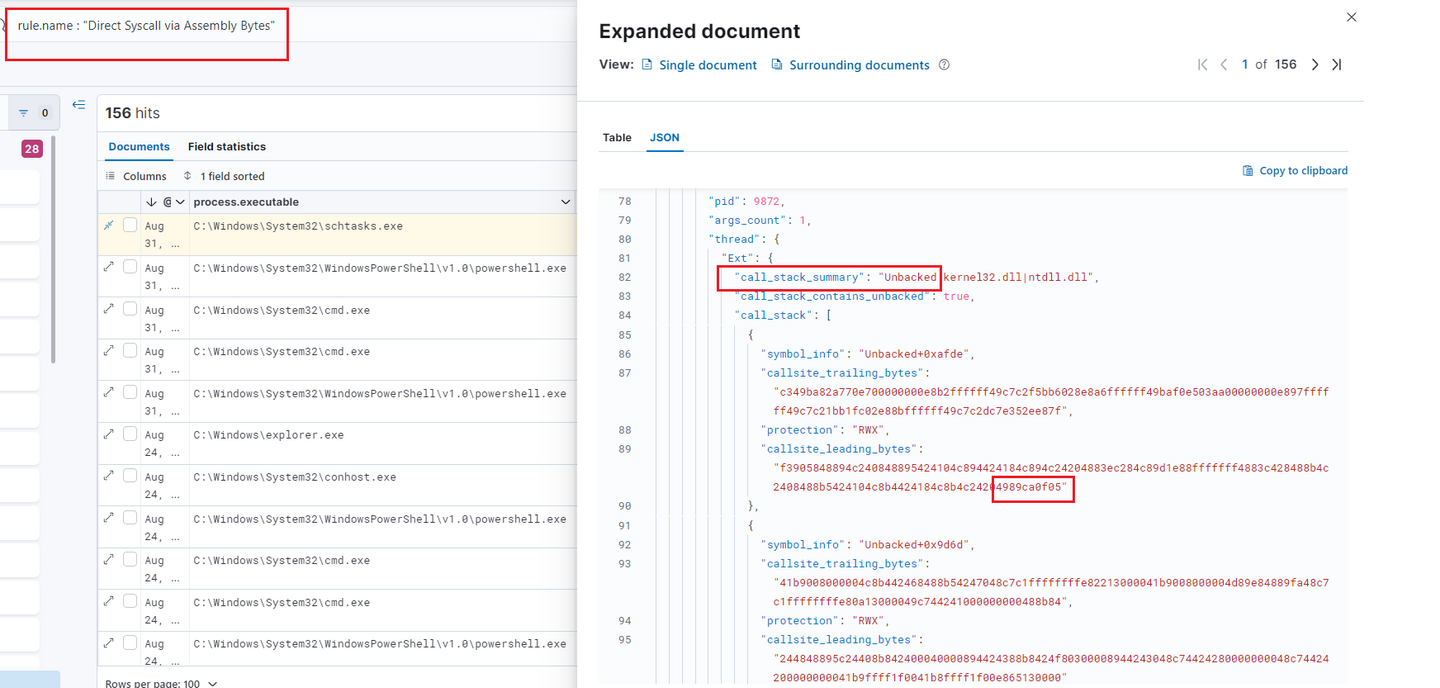Open process.executable column header menu
1440x688 pixels.
coord(565,202)
